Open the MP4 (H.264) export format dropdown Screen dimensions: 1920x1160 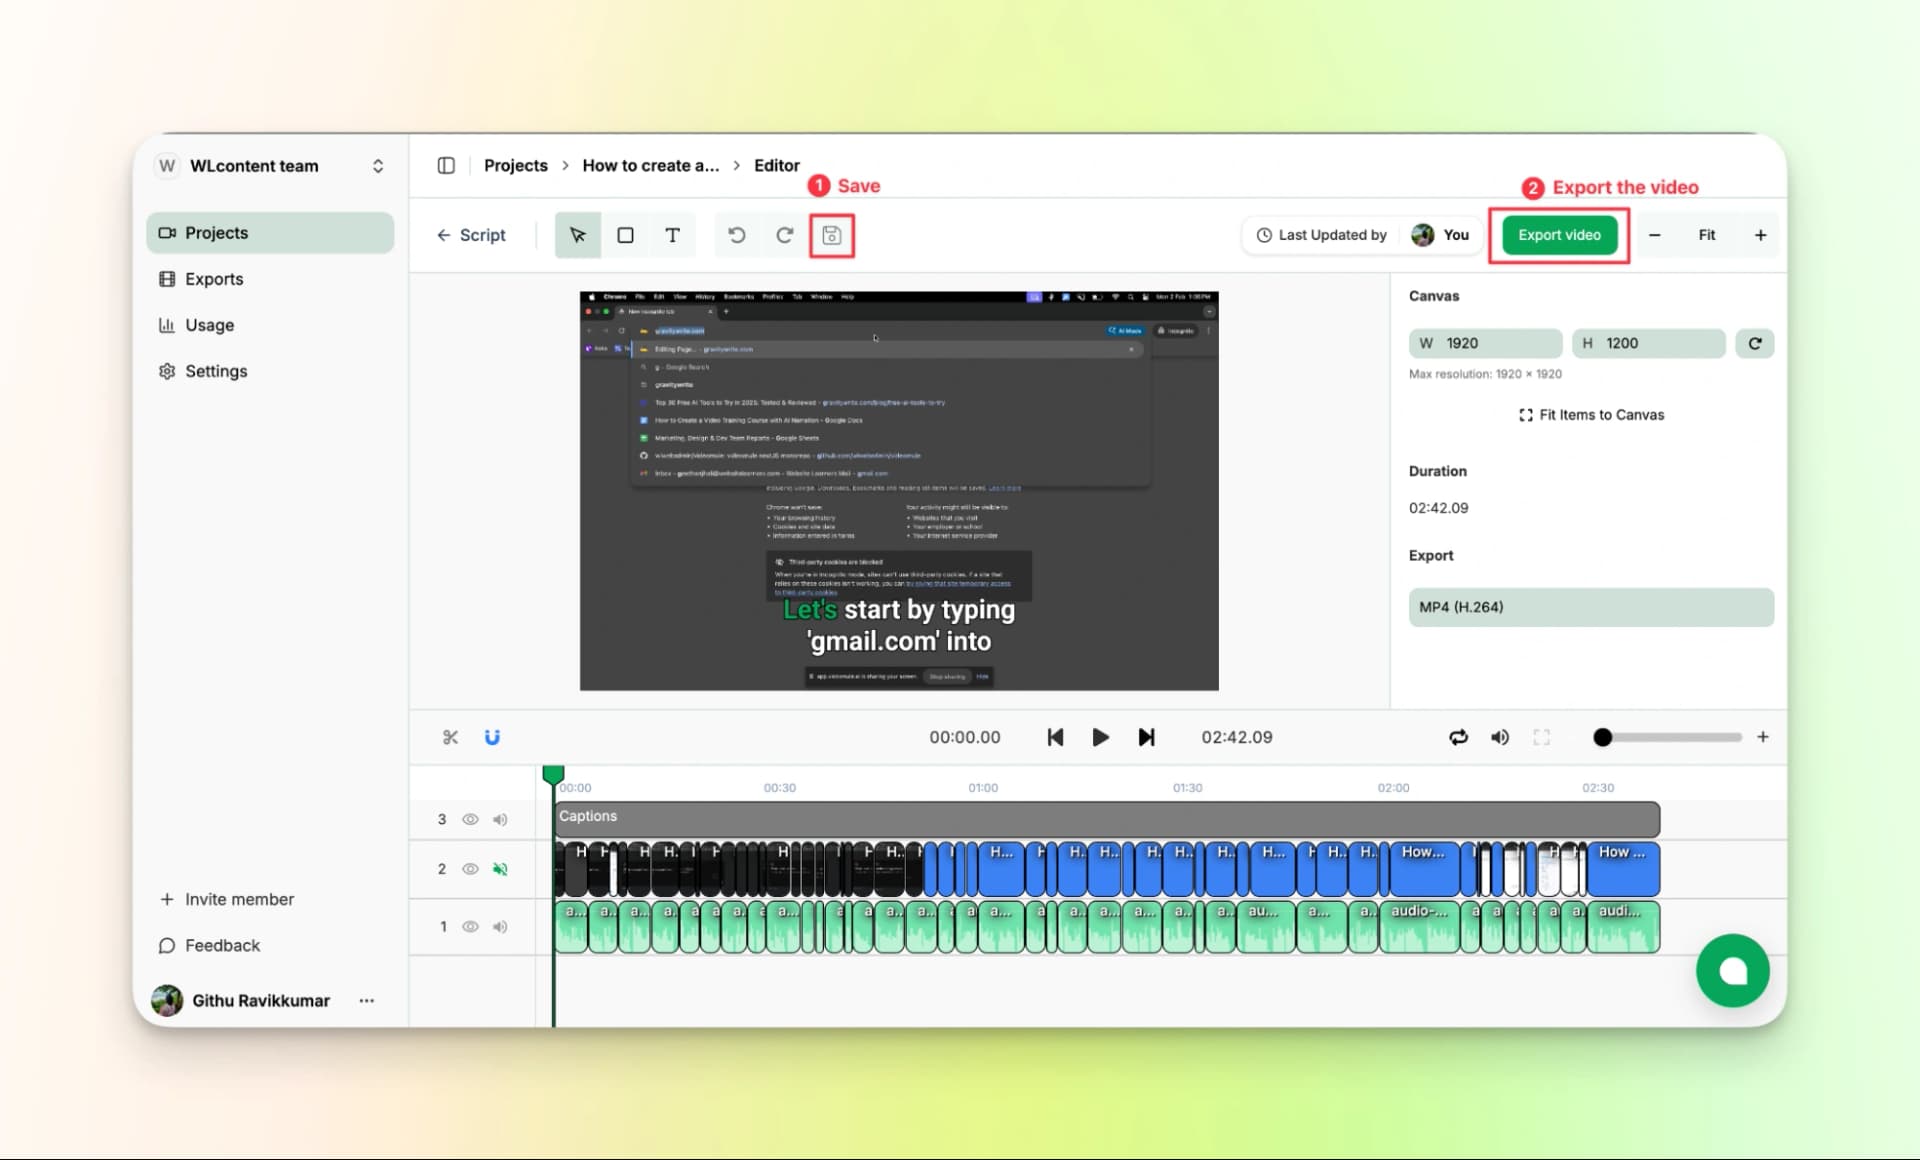1590,607
